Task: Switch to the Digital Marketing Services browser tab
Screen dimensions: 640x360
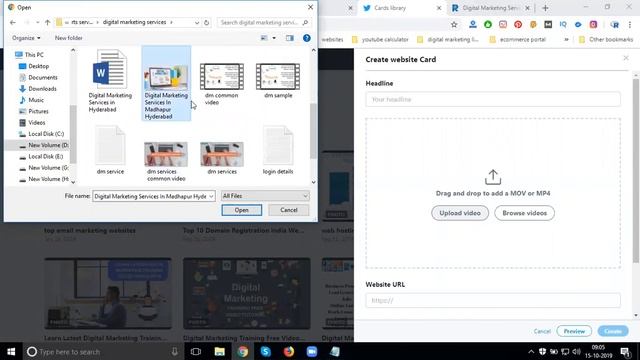Action: [x=490, y=8]
